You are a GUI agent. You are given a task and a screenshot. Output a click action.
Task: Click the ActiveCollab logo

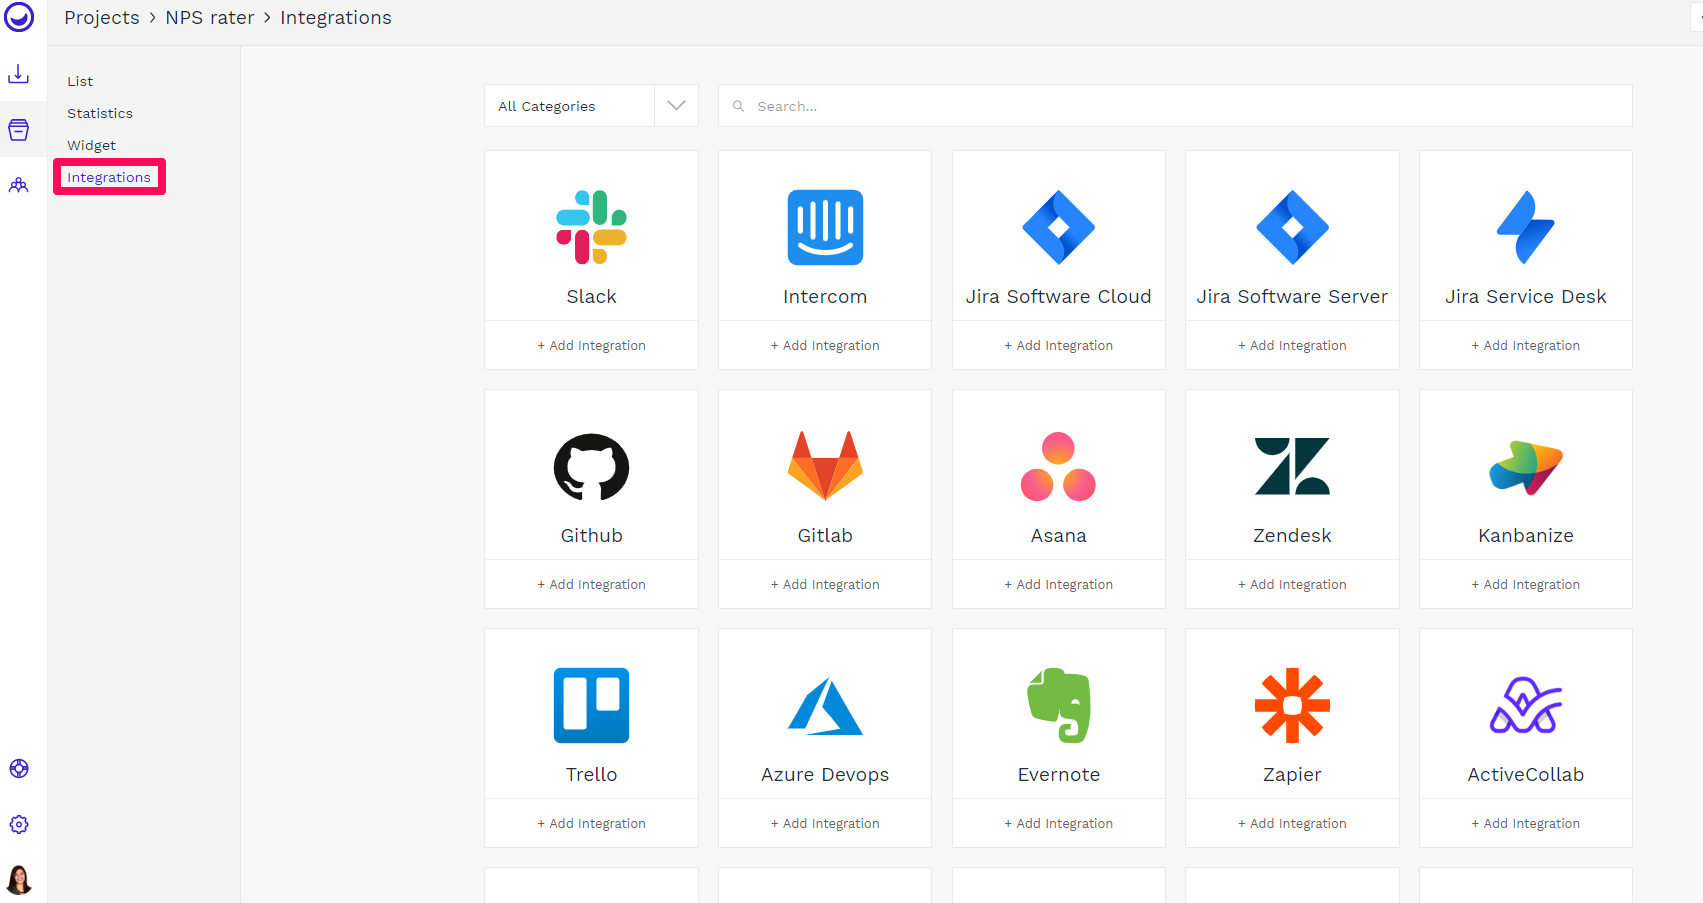1525,705
